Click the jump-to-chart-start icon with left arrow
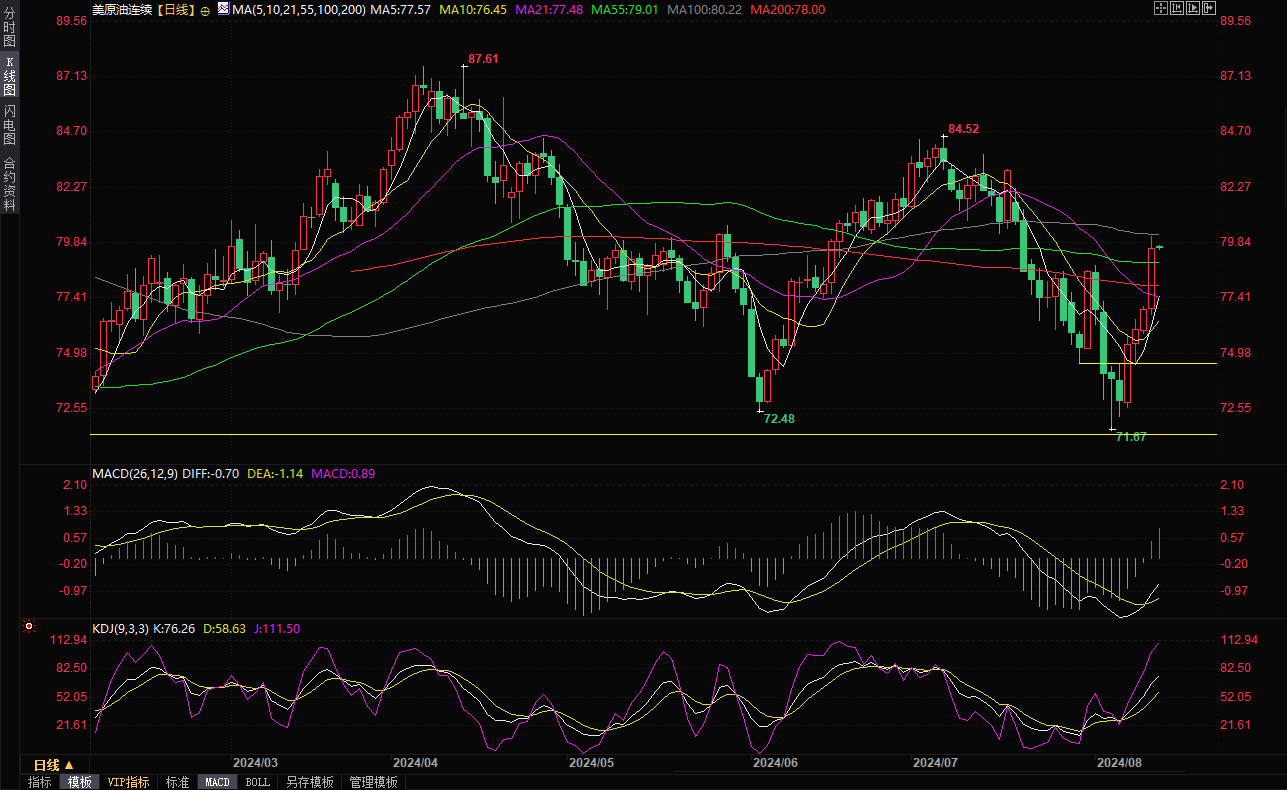Viewport: 1287px width, 790px height. click(1177, 8)
